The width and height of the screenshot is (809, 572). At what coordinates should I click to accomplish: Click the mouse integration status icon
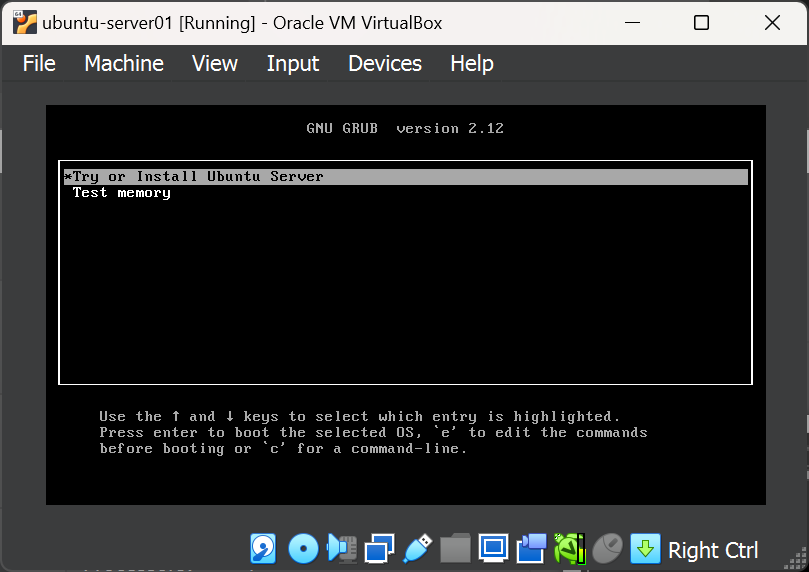click(607, 548)
